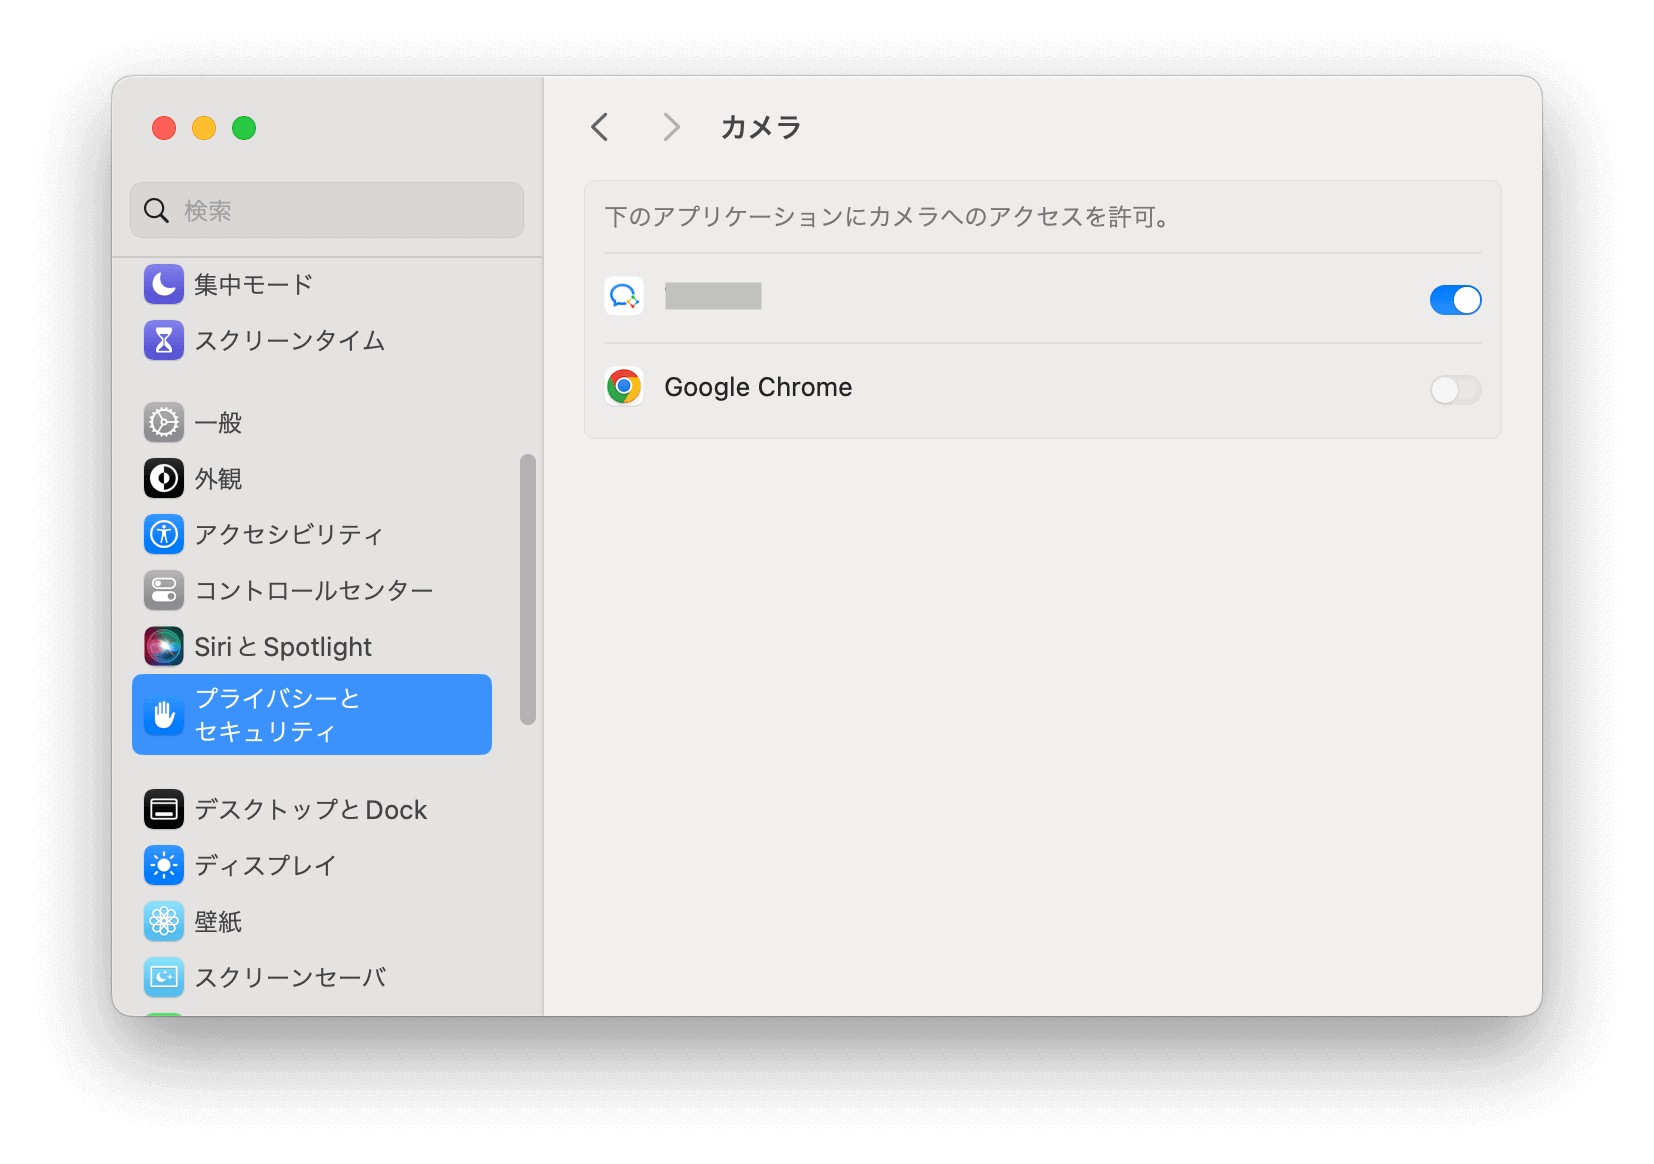This screenshot has height=1164, width=1654.
Task: Click the Focus mode moon icon
Action: [164, 284]
